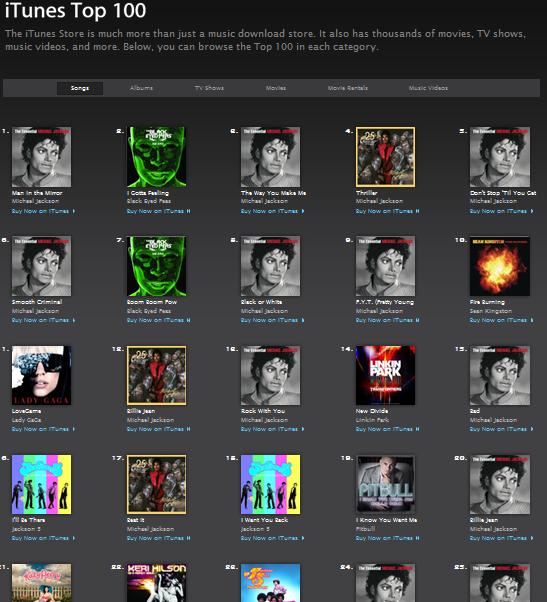The height and width of the screenshot is (602, 547).
Task: Open the Movies tab
Action: pyautogui.click(x=276, y=88)
